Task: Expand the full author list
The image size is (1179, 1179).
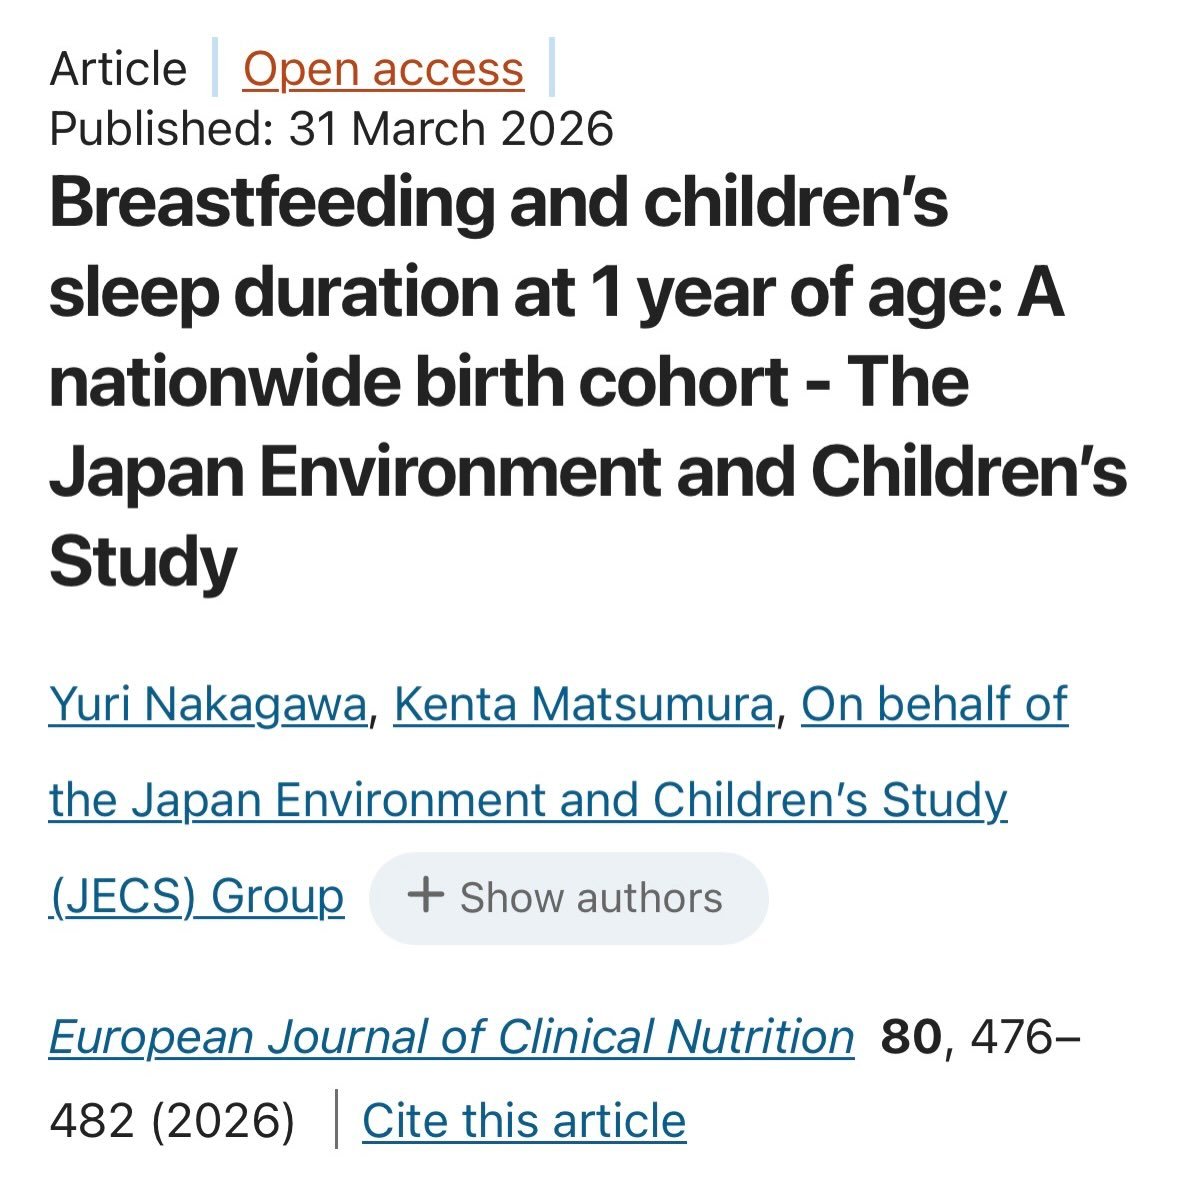Action: pos(568,898)
